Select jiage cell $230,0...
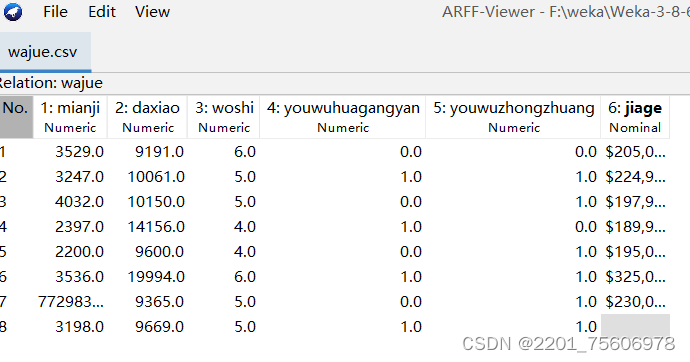 pyautogui.click(x=635, y=302)
